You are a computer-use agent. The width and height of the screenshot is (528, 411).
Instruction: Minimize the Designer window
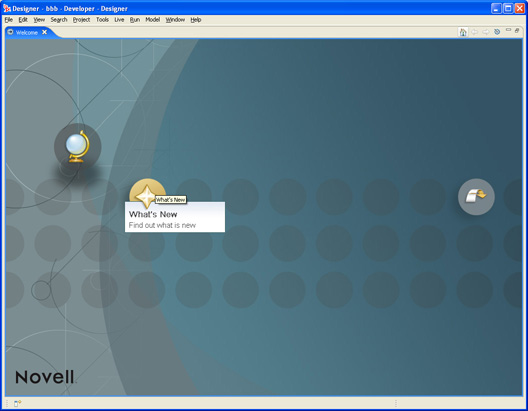pyautogui.click(x=496, y=8)
